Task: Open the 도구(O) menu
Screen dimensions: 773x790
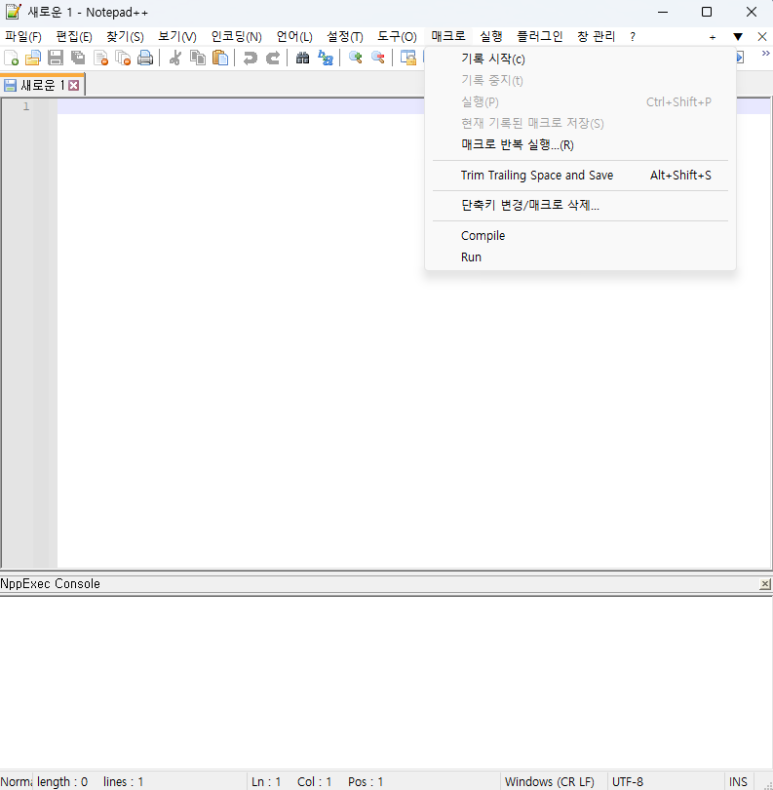Action: tap(397, 37)
